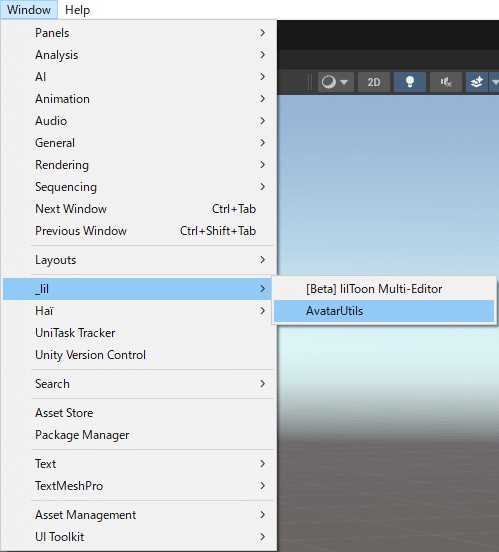499x552 pixels.
Task: Toggle scene effects (skybox, fog) icon
Action: [477, 82]
